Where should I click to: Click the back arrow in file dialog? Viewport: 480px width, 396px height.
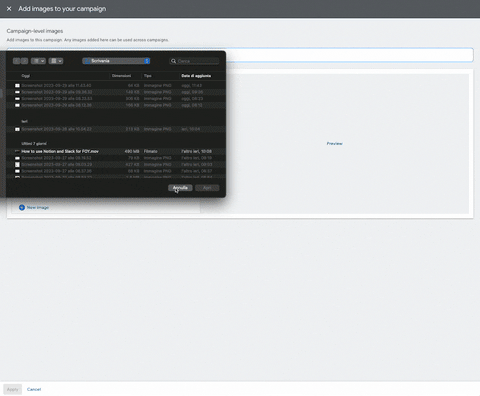(x=16, y=61)
